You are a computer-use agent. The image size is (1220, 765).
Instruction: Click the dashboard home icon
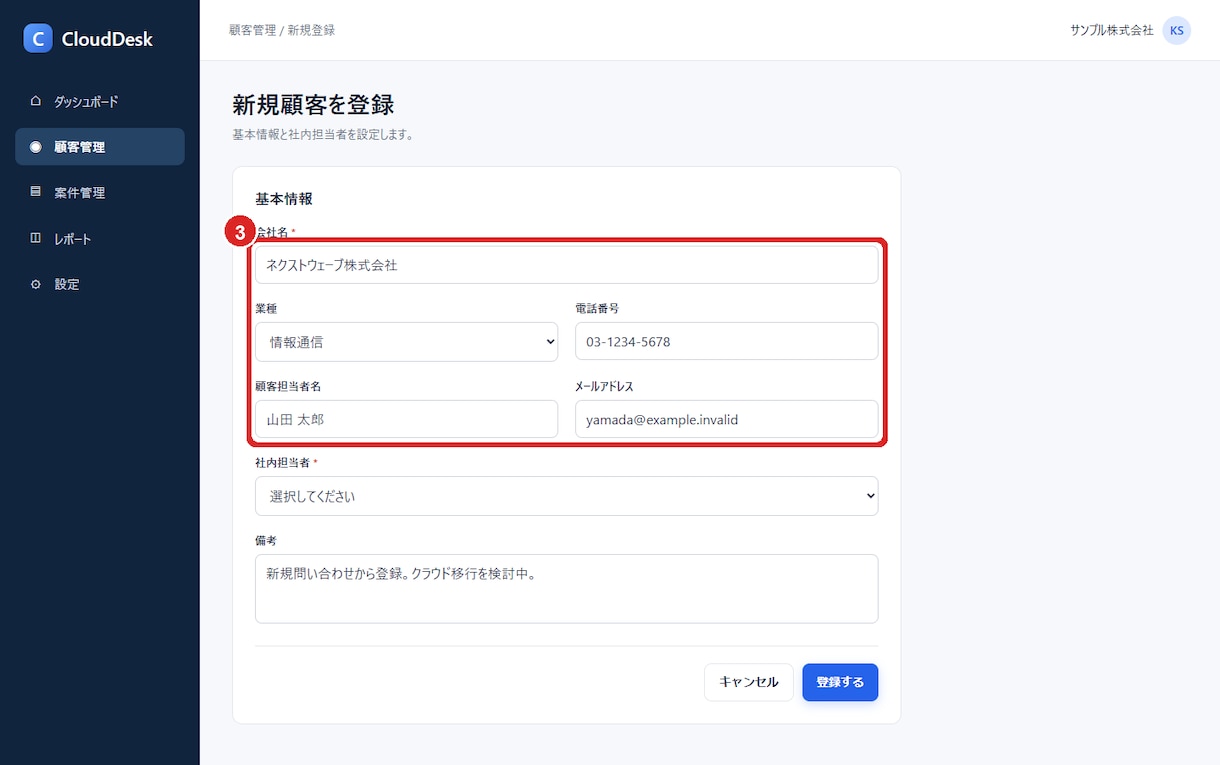point(36,101)
